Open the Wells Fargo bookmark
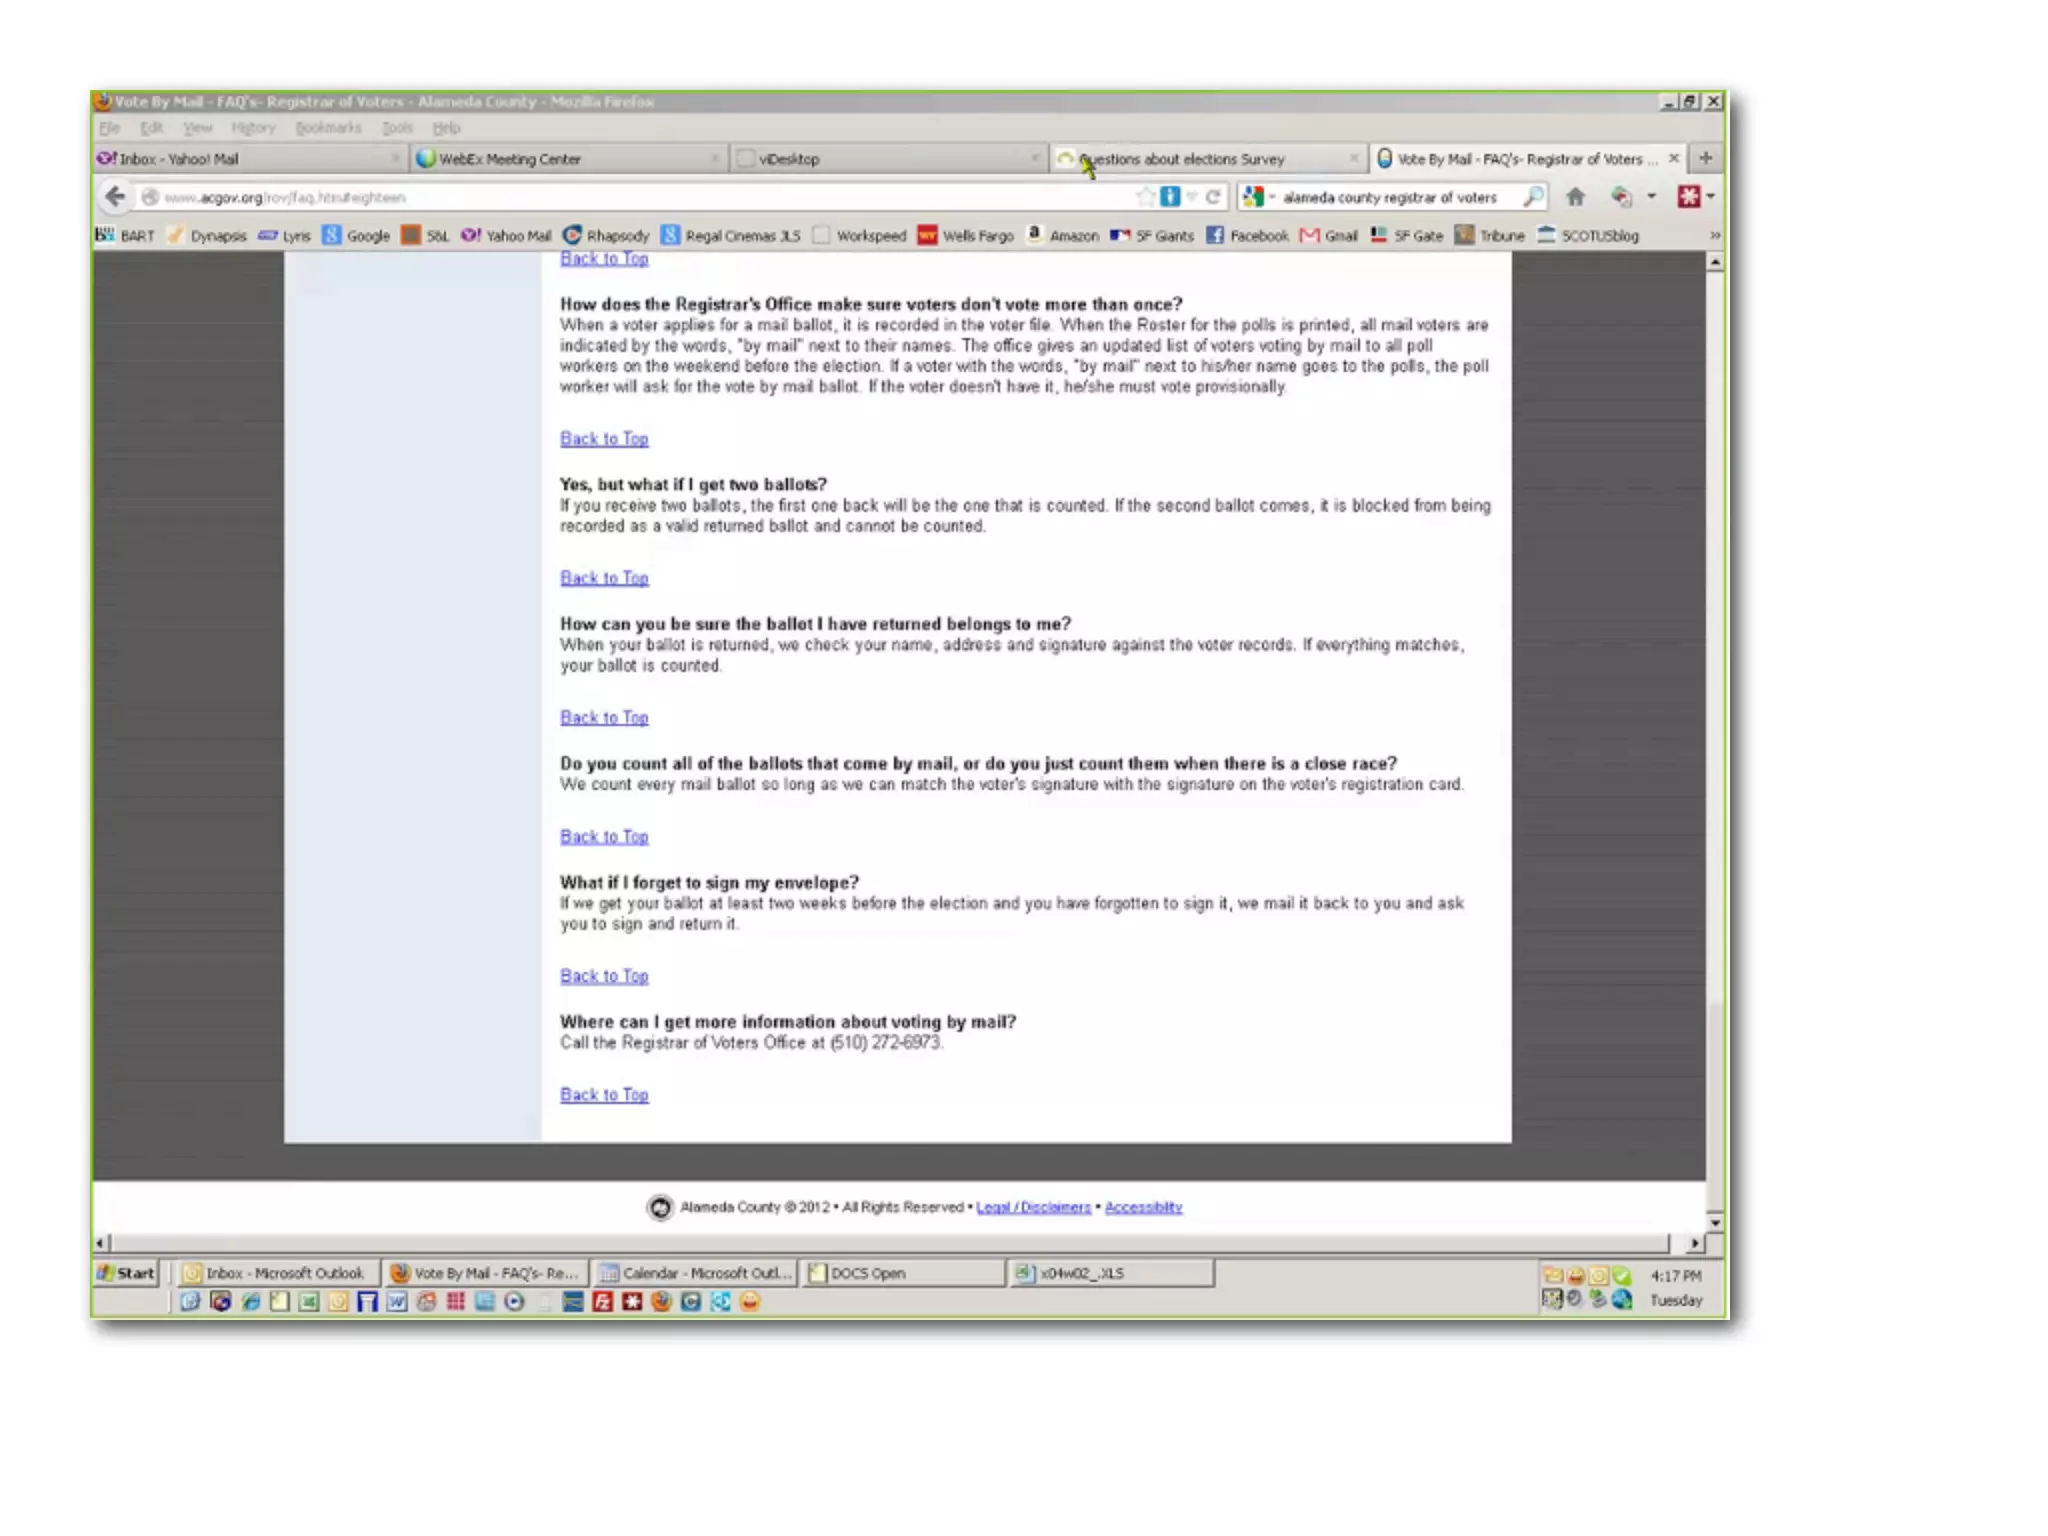 click(966, 235)
